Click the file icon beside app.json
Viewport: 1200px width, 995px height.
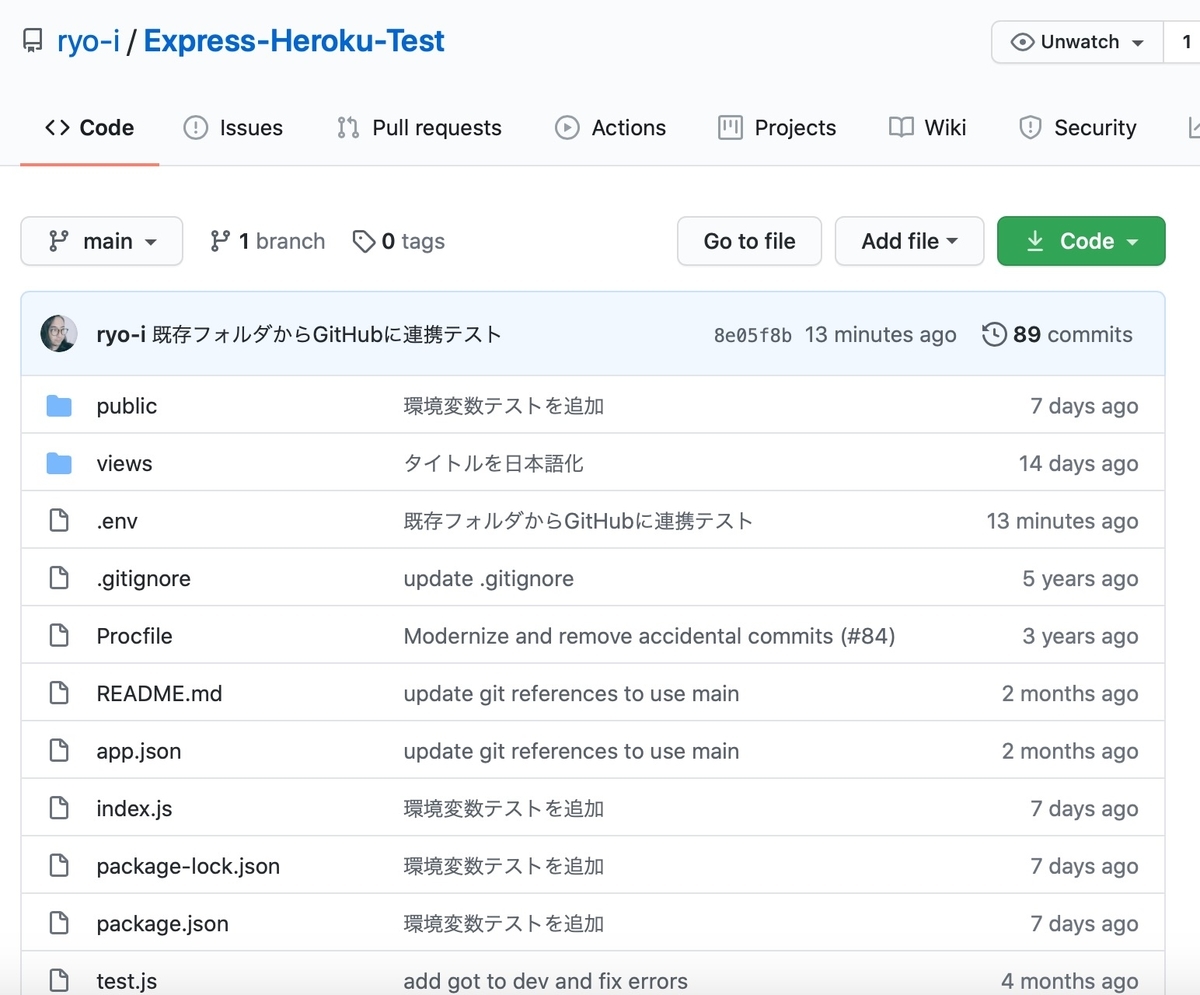click(59, 751)
